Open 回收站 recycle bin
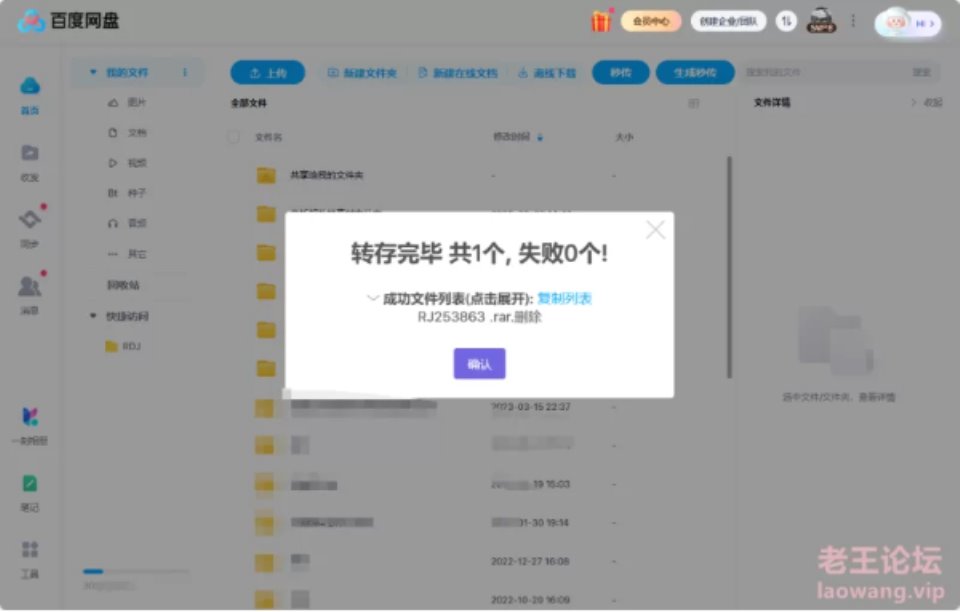The width and height of the screenshot is (960, 612). tap(123, 285)
